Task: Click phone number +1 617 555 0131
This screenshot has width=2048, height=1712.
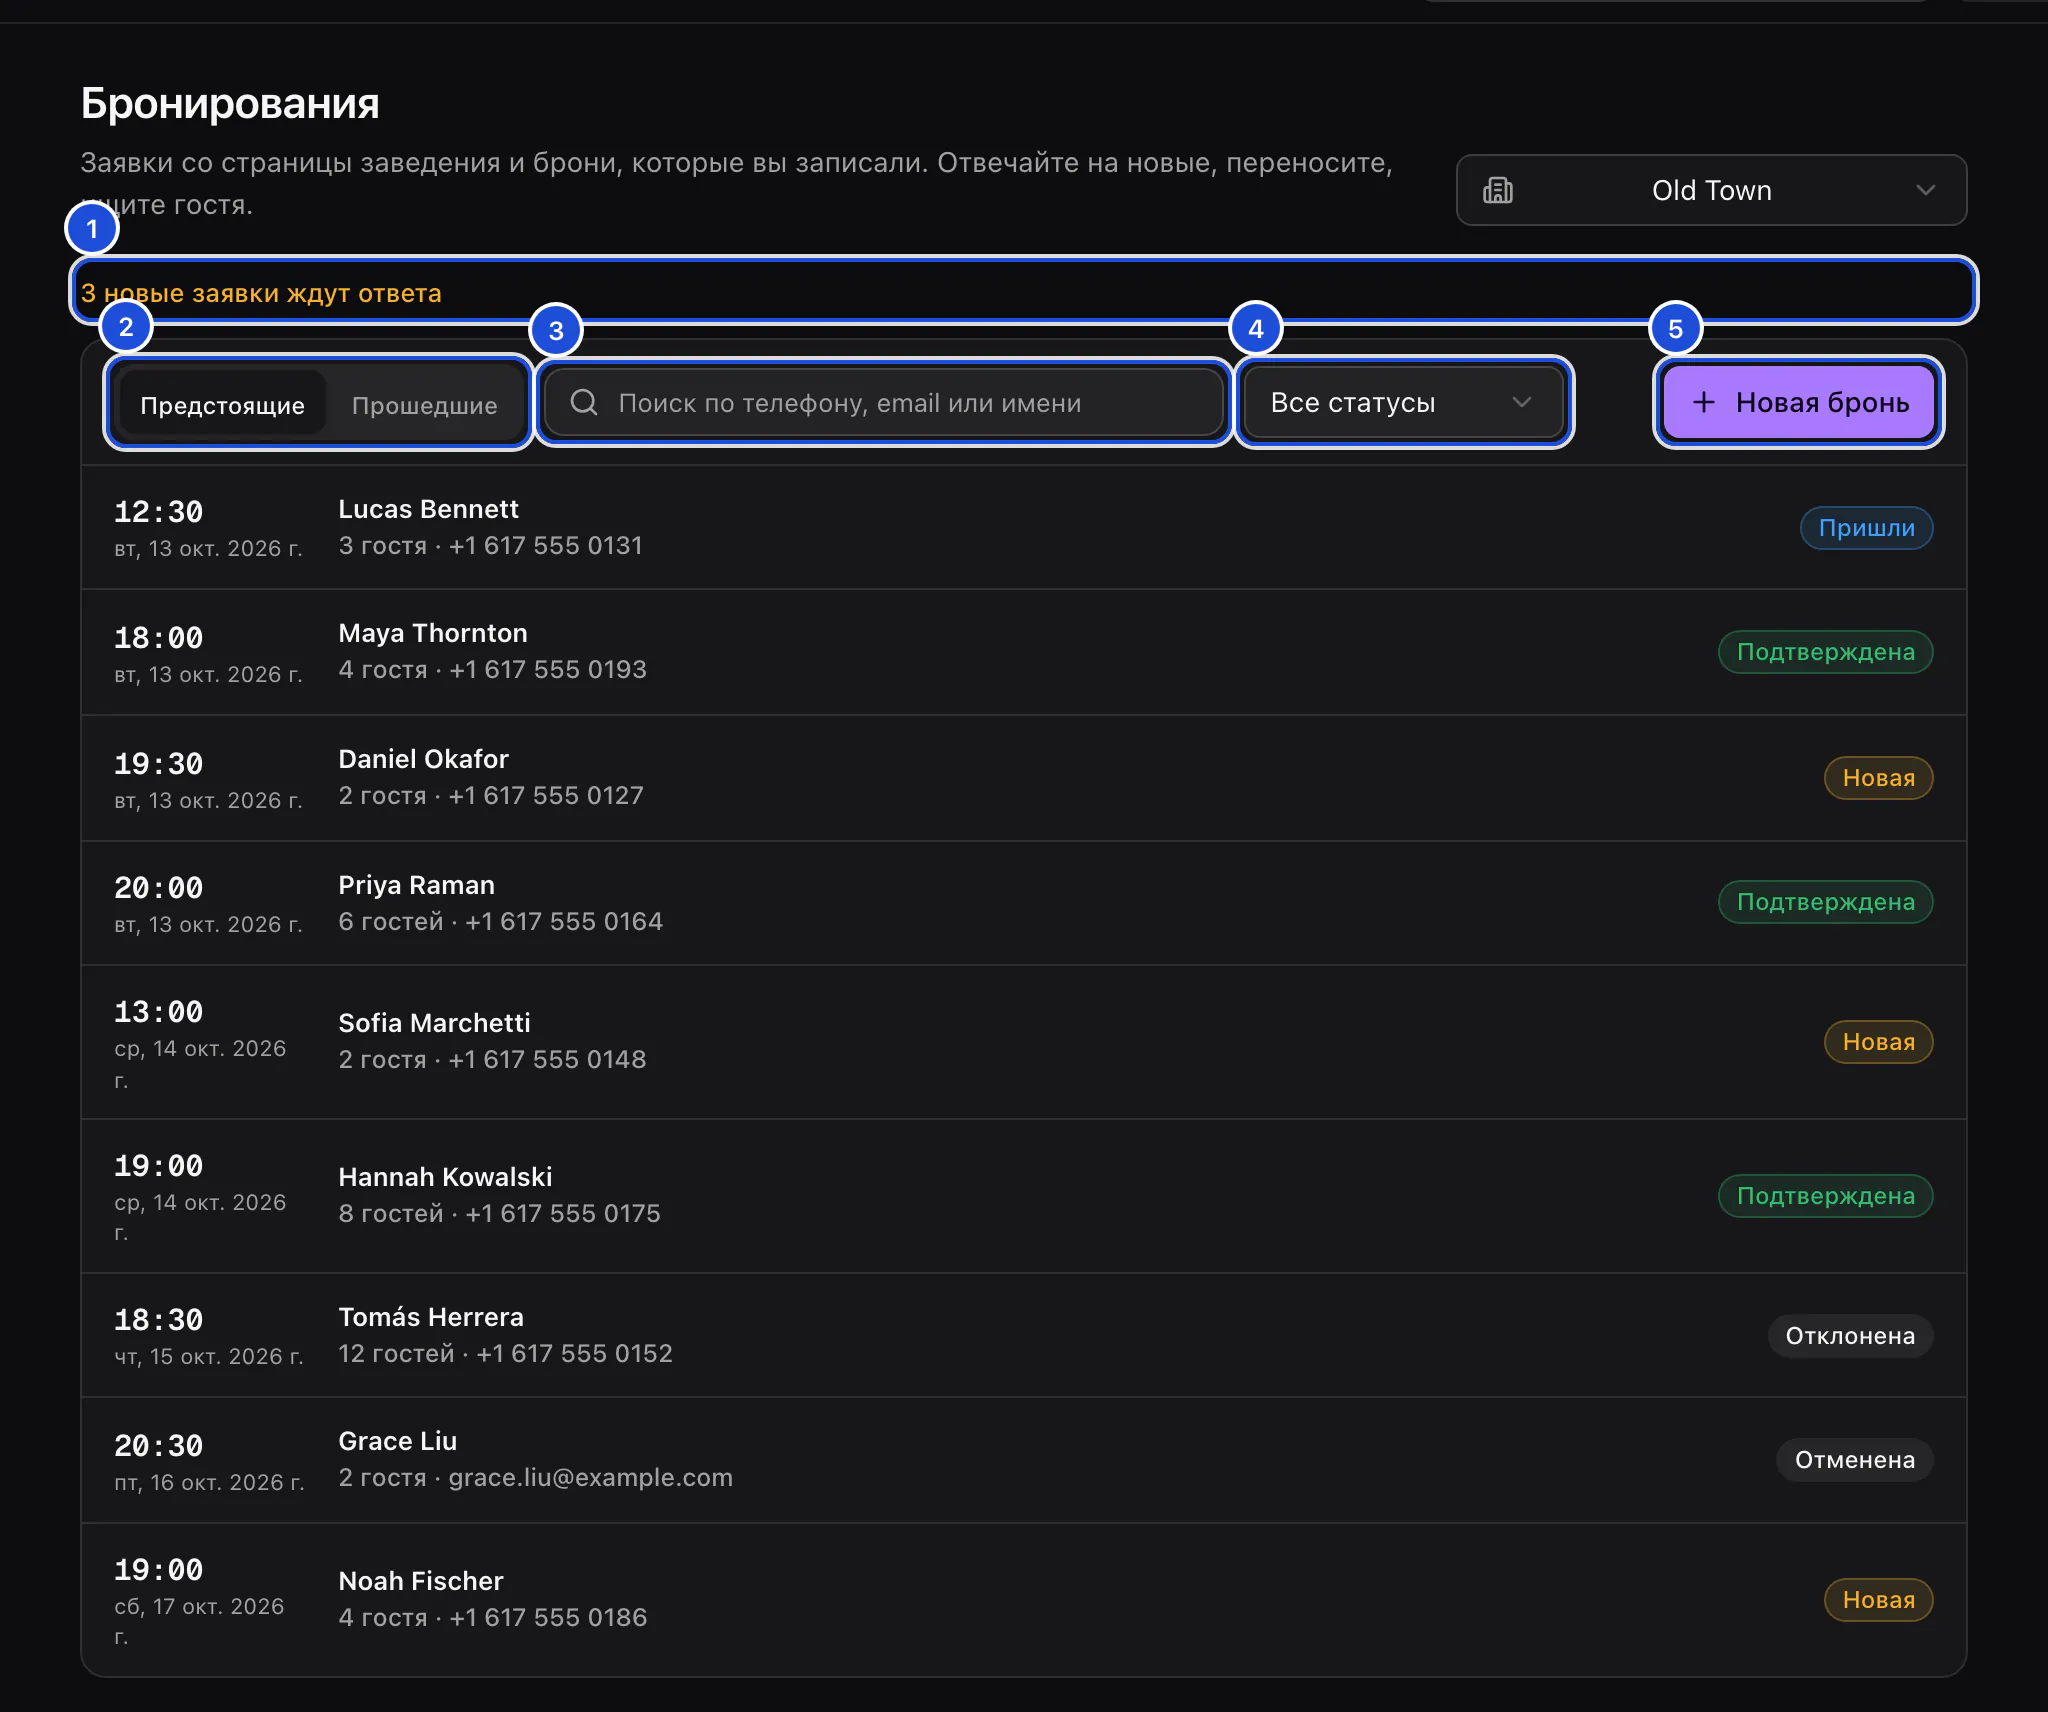Action: coord(545,546)
